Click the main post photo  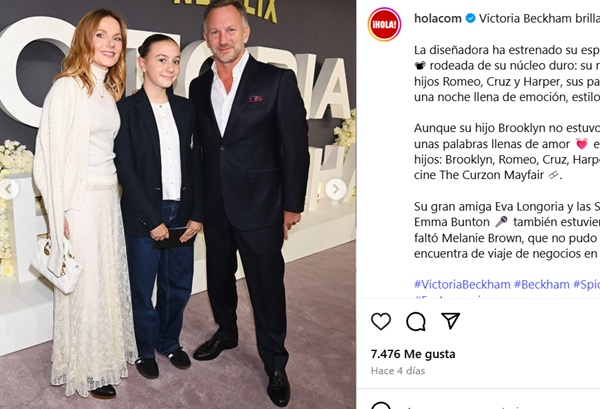pos(178,204)
